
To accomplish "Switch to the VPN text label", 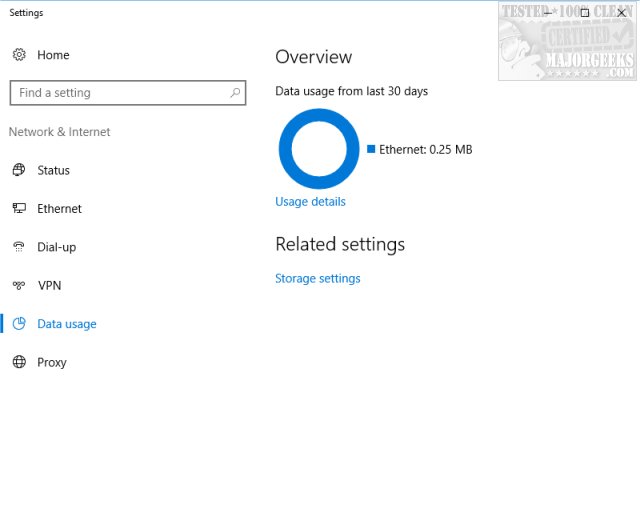I will (49, 286).
